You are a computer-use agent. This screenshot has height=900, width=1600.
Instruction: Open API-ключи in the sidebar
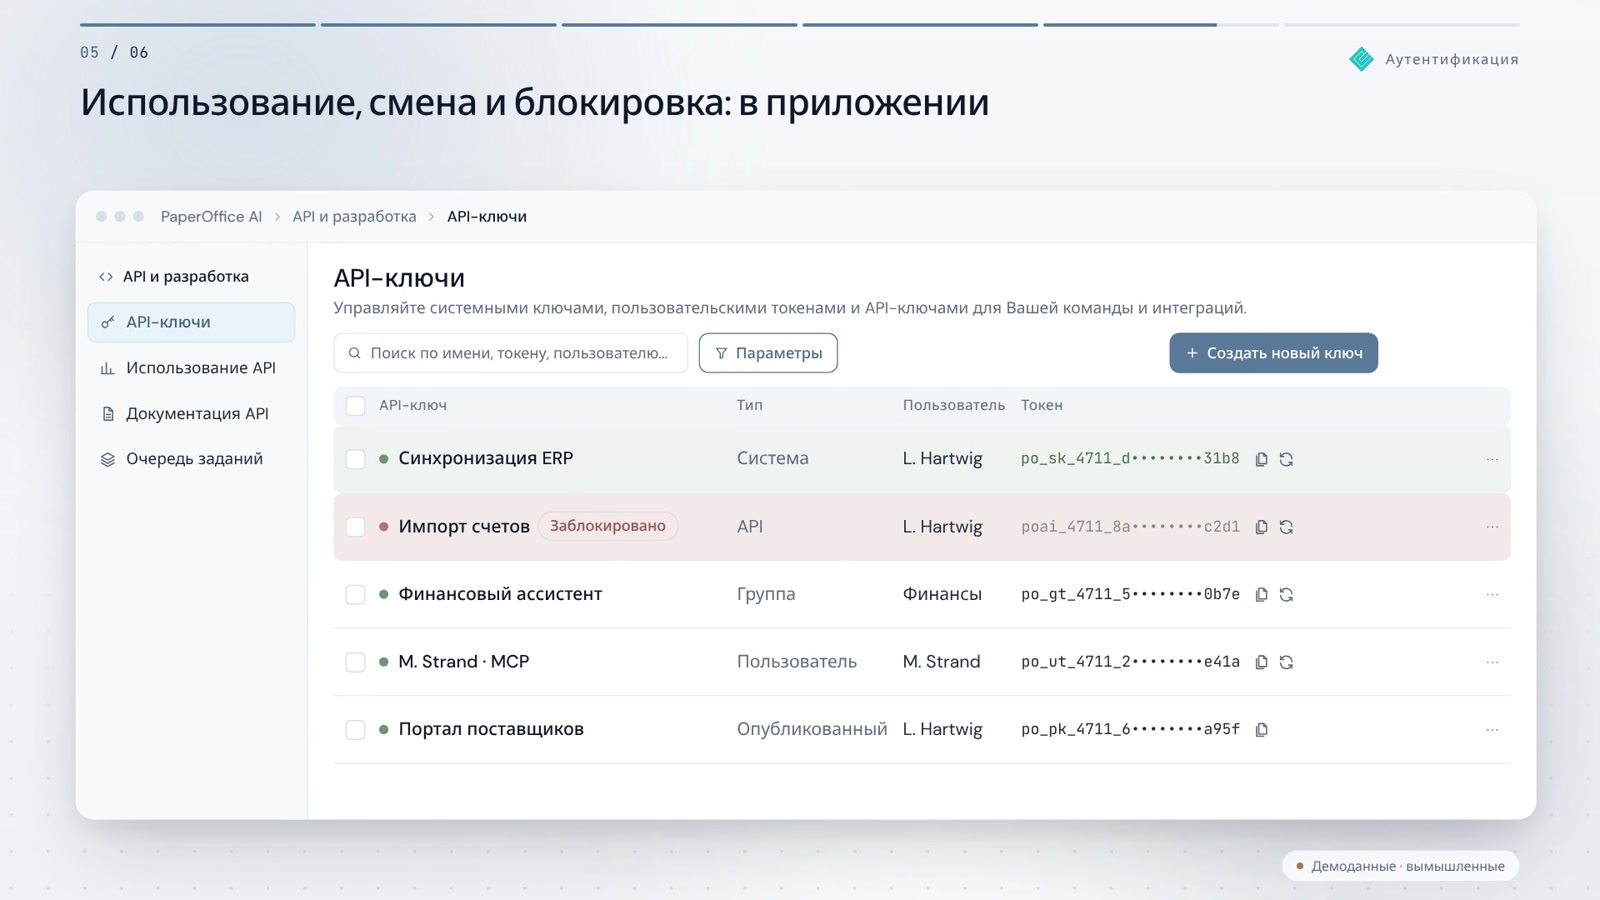191,322
